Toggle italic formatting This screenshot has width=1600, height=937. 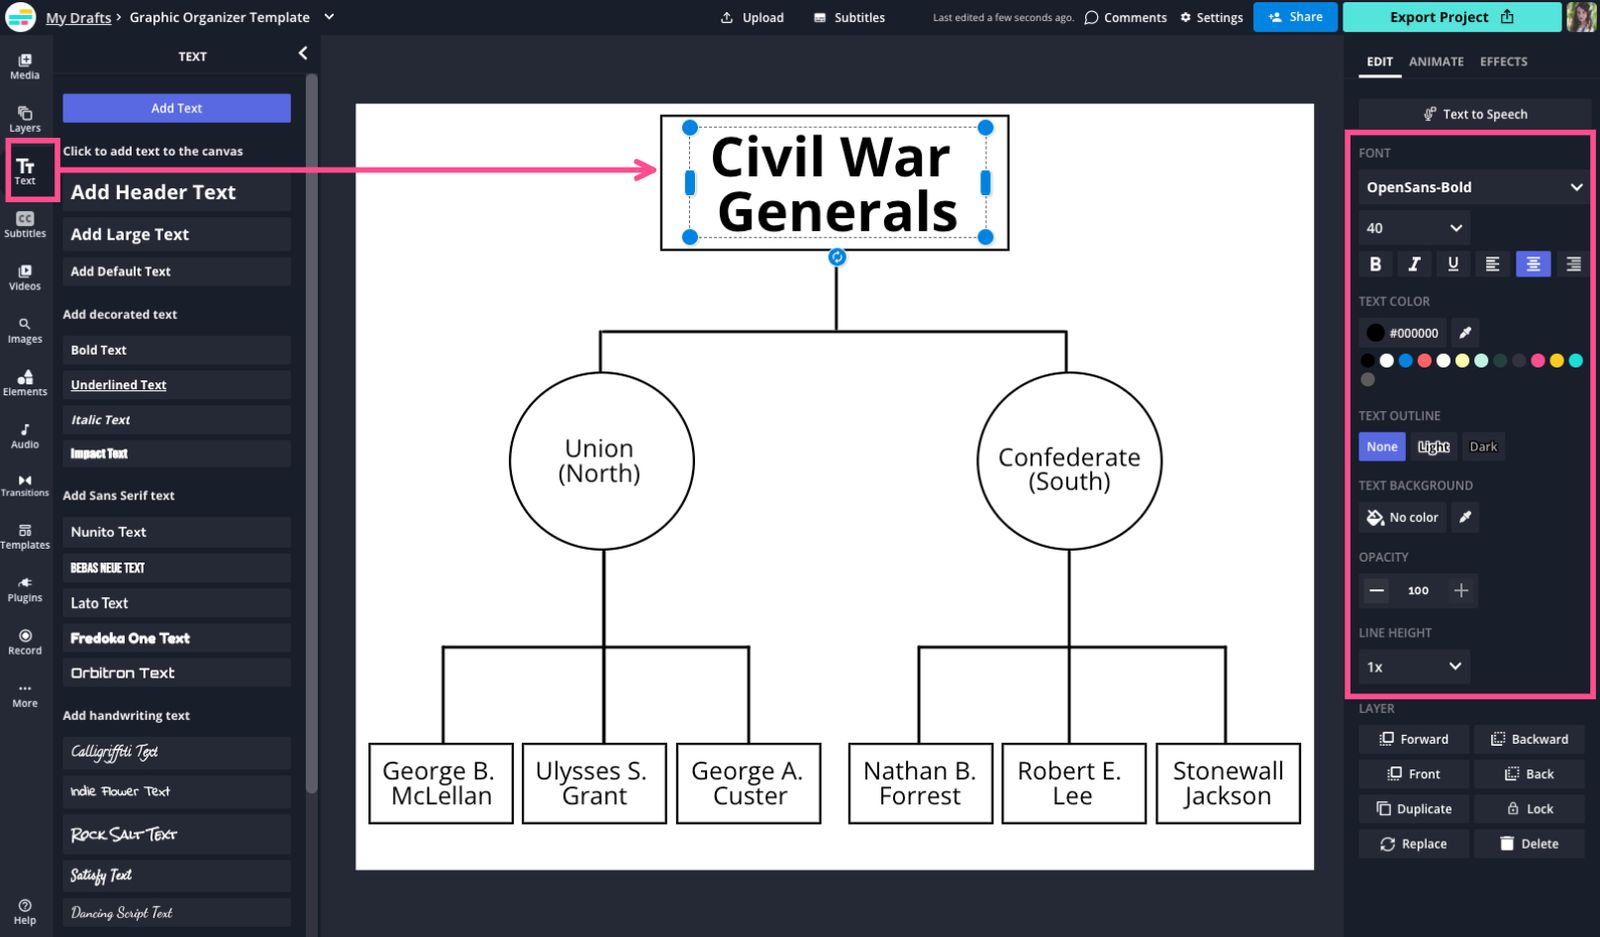coord(1414,264)
